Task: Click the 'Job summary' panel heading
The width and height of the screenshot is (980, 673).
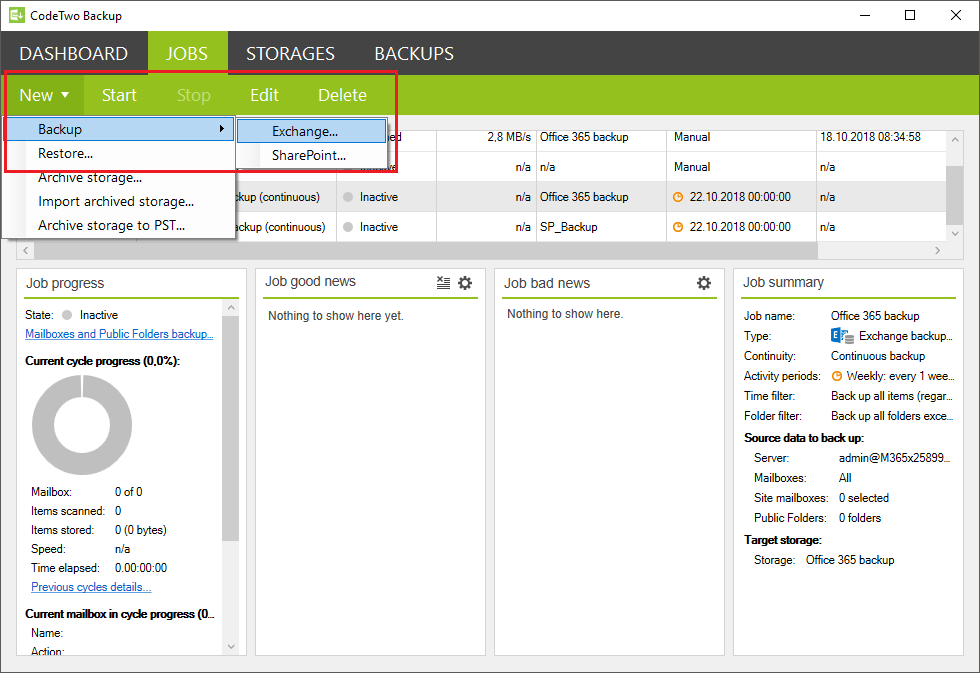Action: coord(783,282)
